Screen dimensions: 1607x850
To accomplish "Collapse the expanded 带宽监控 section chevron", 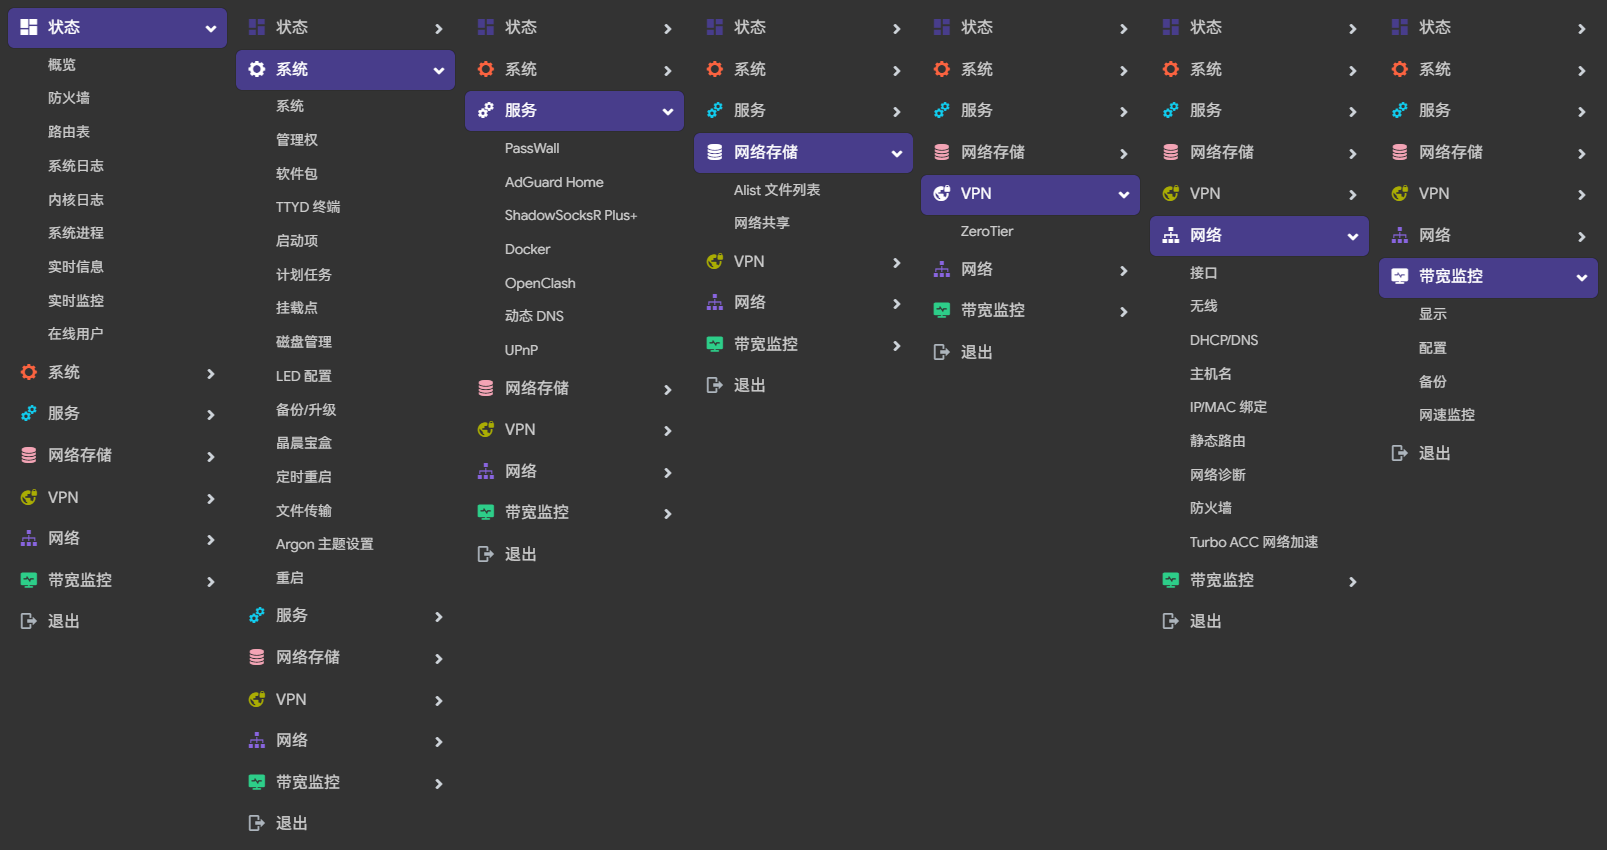I will click(1582, 278).
